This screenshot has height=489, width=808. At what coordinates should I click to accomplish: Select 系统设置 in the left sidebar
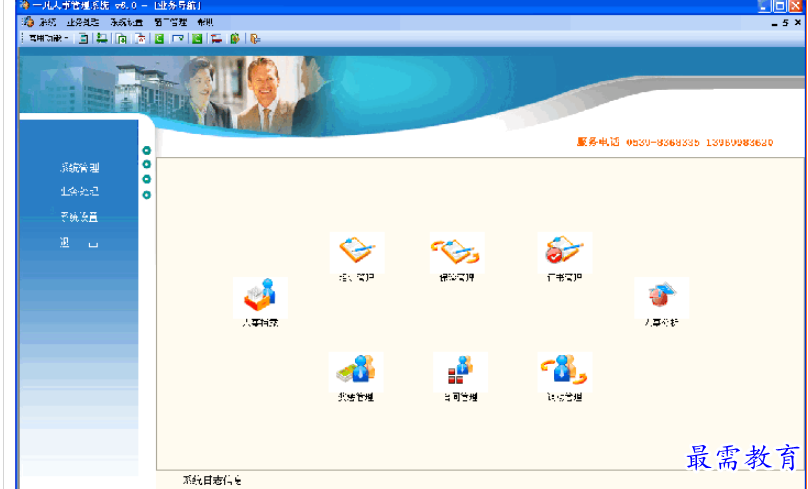coord(79,217)
